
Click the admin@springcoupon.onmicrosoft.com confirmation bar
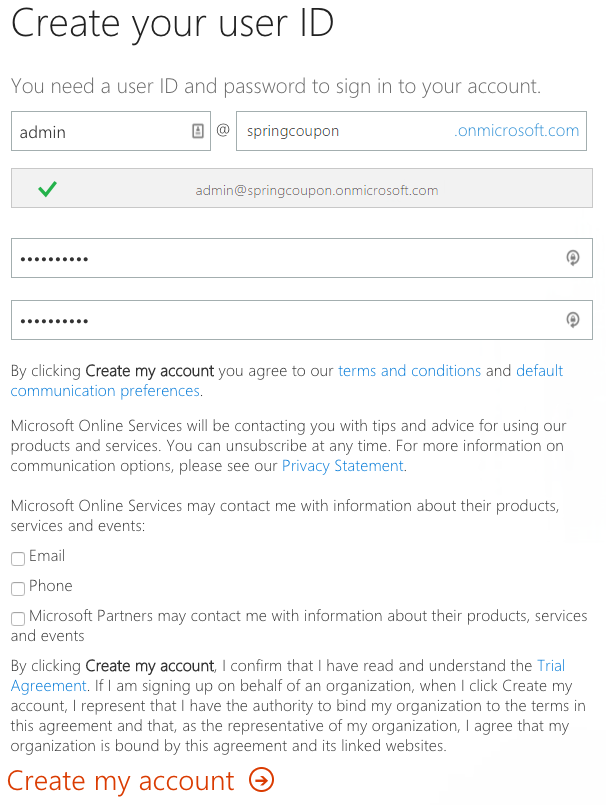[x=302, y=188]
